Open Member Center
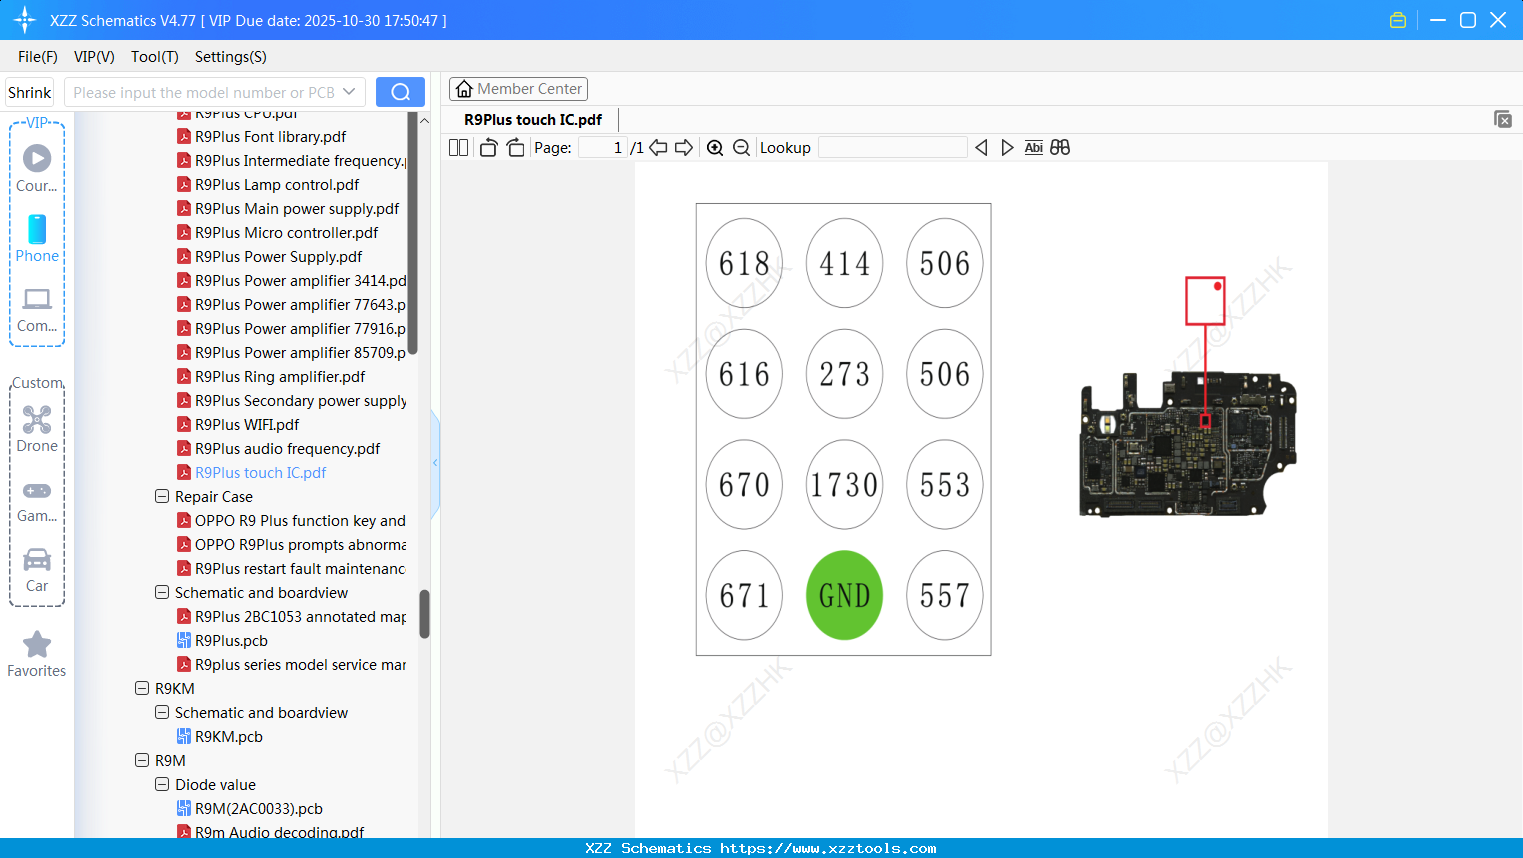Viewport: 1523px width, 858px height. click(518, 89)
